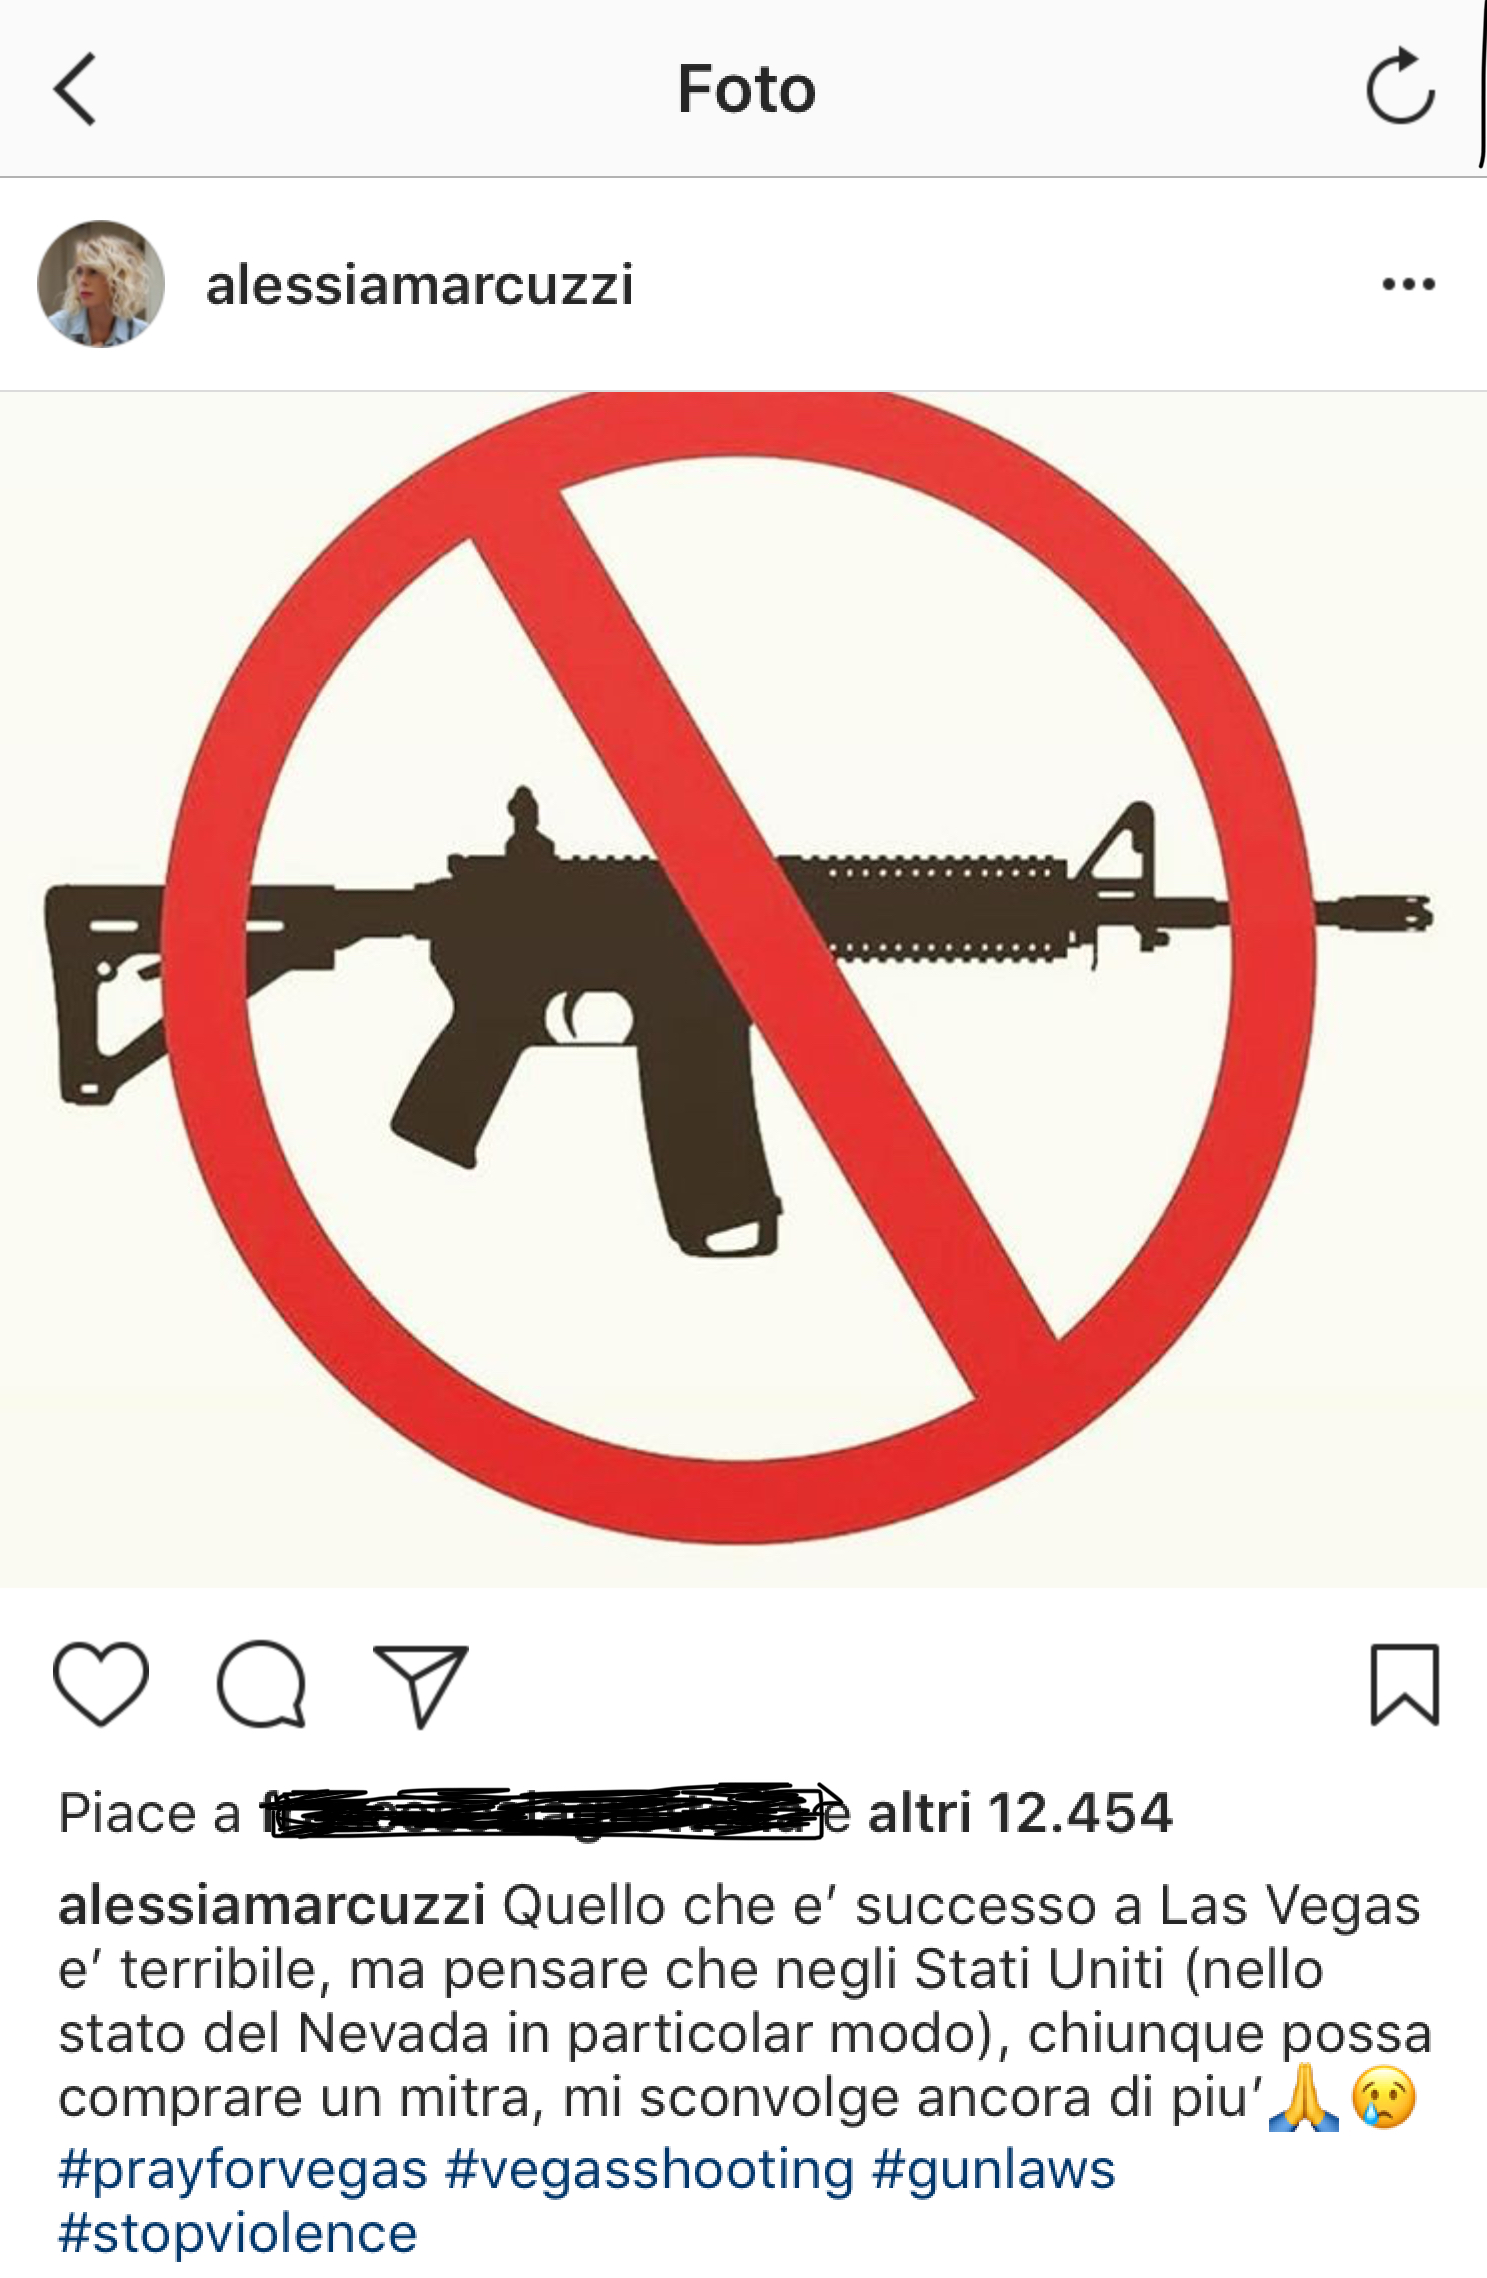Go back using the left arrow
This screenshot has width=1487, height=2278.
pyautogui.click(x=74, y=89)
